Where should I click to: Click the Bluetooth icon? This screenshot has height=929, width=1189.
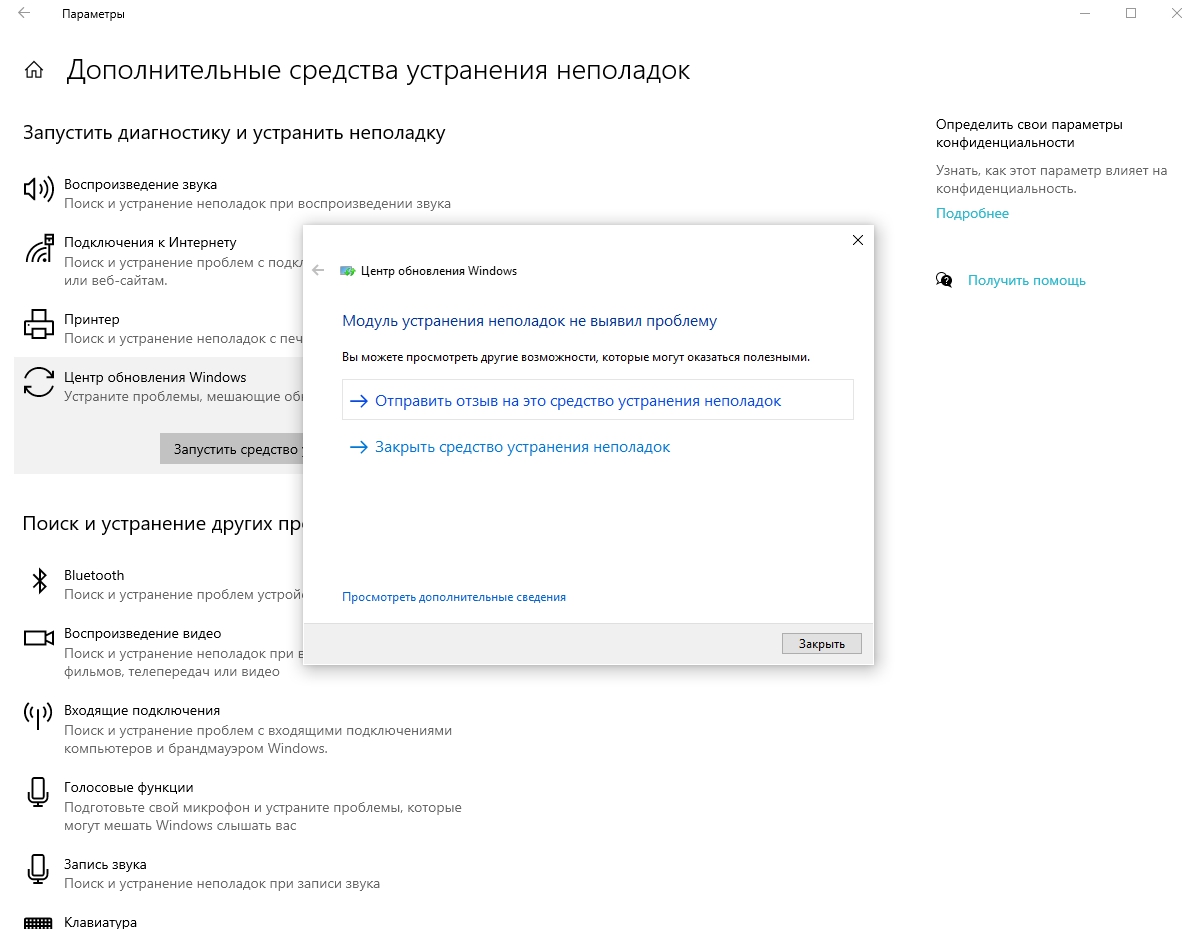39,581
